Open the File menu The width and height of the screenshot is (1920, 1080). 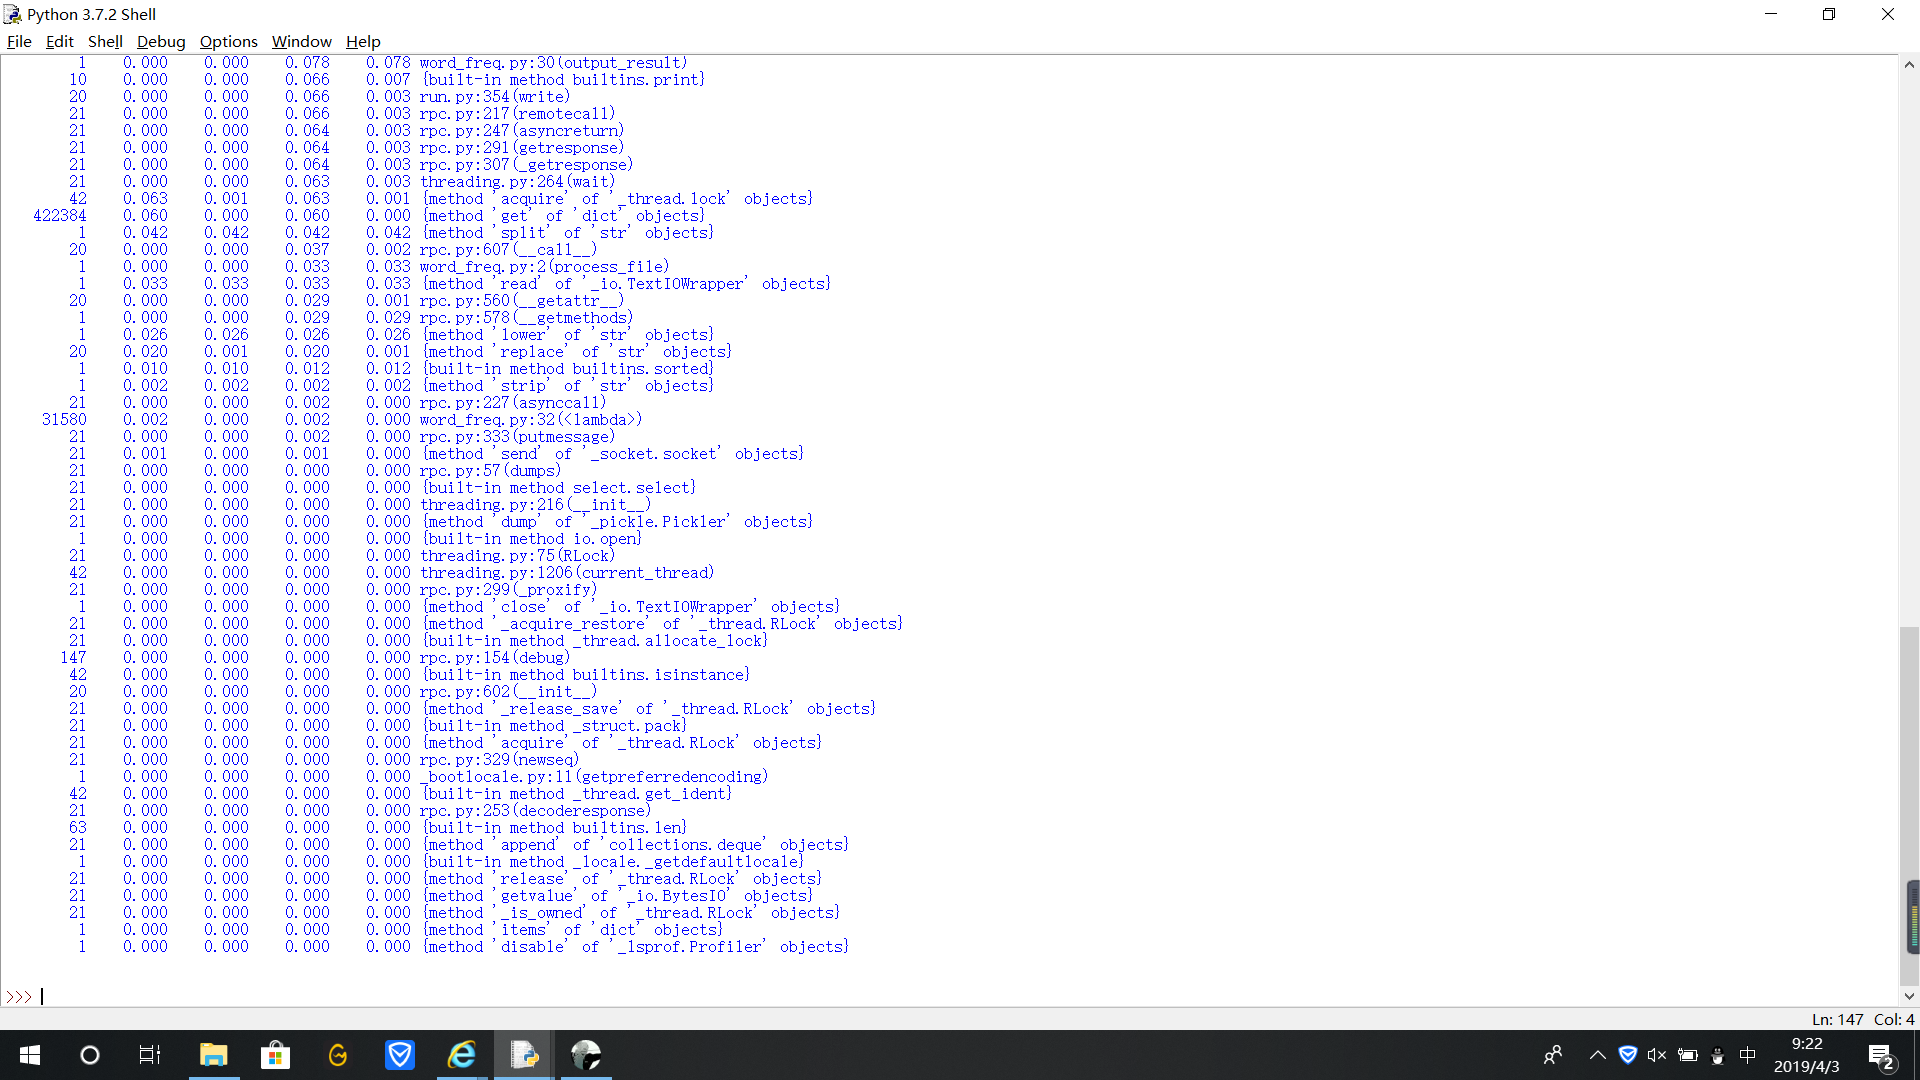pos(19,41)
